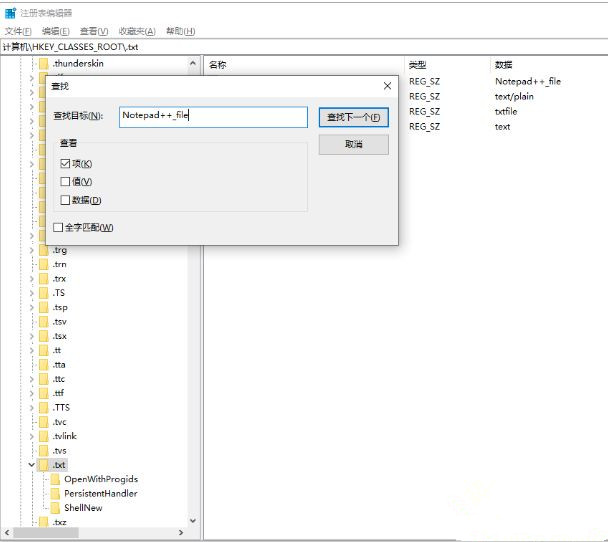This screenshot has width=608, height=542.
Task: Select the text data value row
Action: click(x=503, y=127)
